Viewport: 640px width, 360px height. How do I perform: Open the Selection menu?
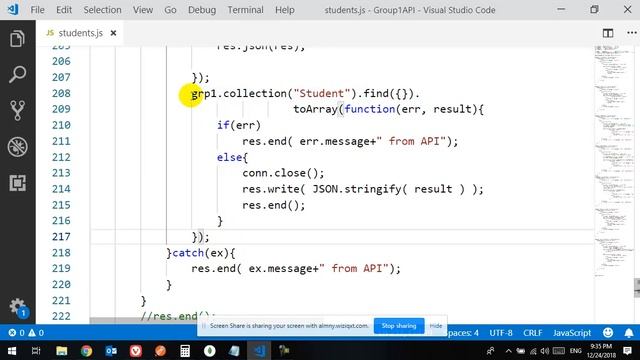click(102, 10)
